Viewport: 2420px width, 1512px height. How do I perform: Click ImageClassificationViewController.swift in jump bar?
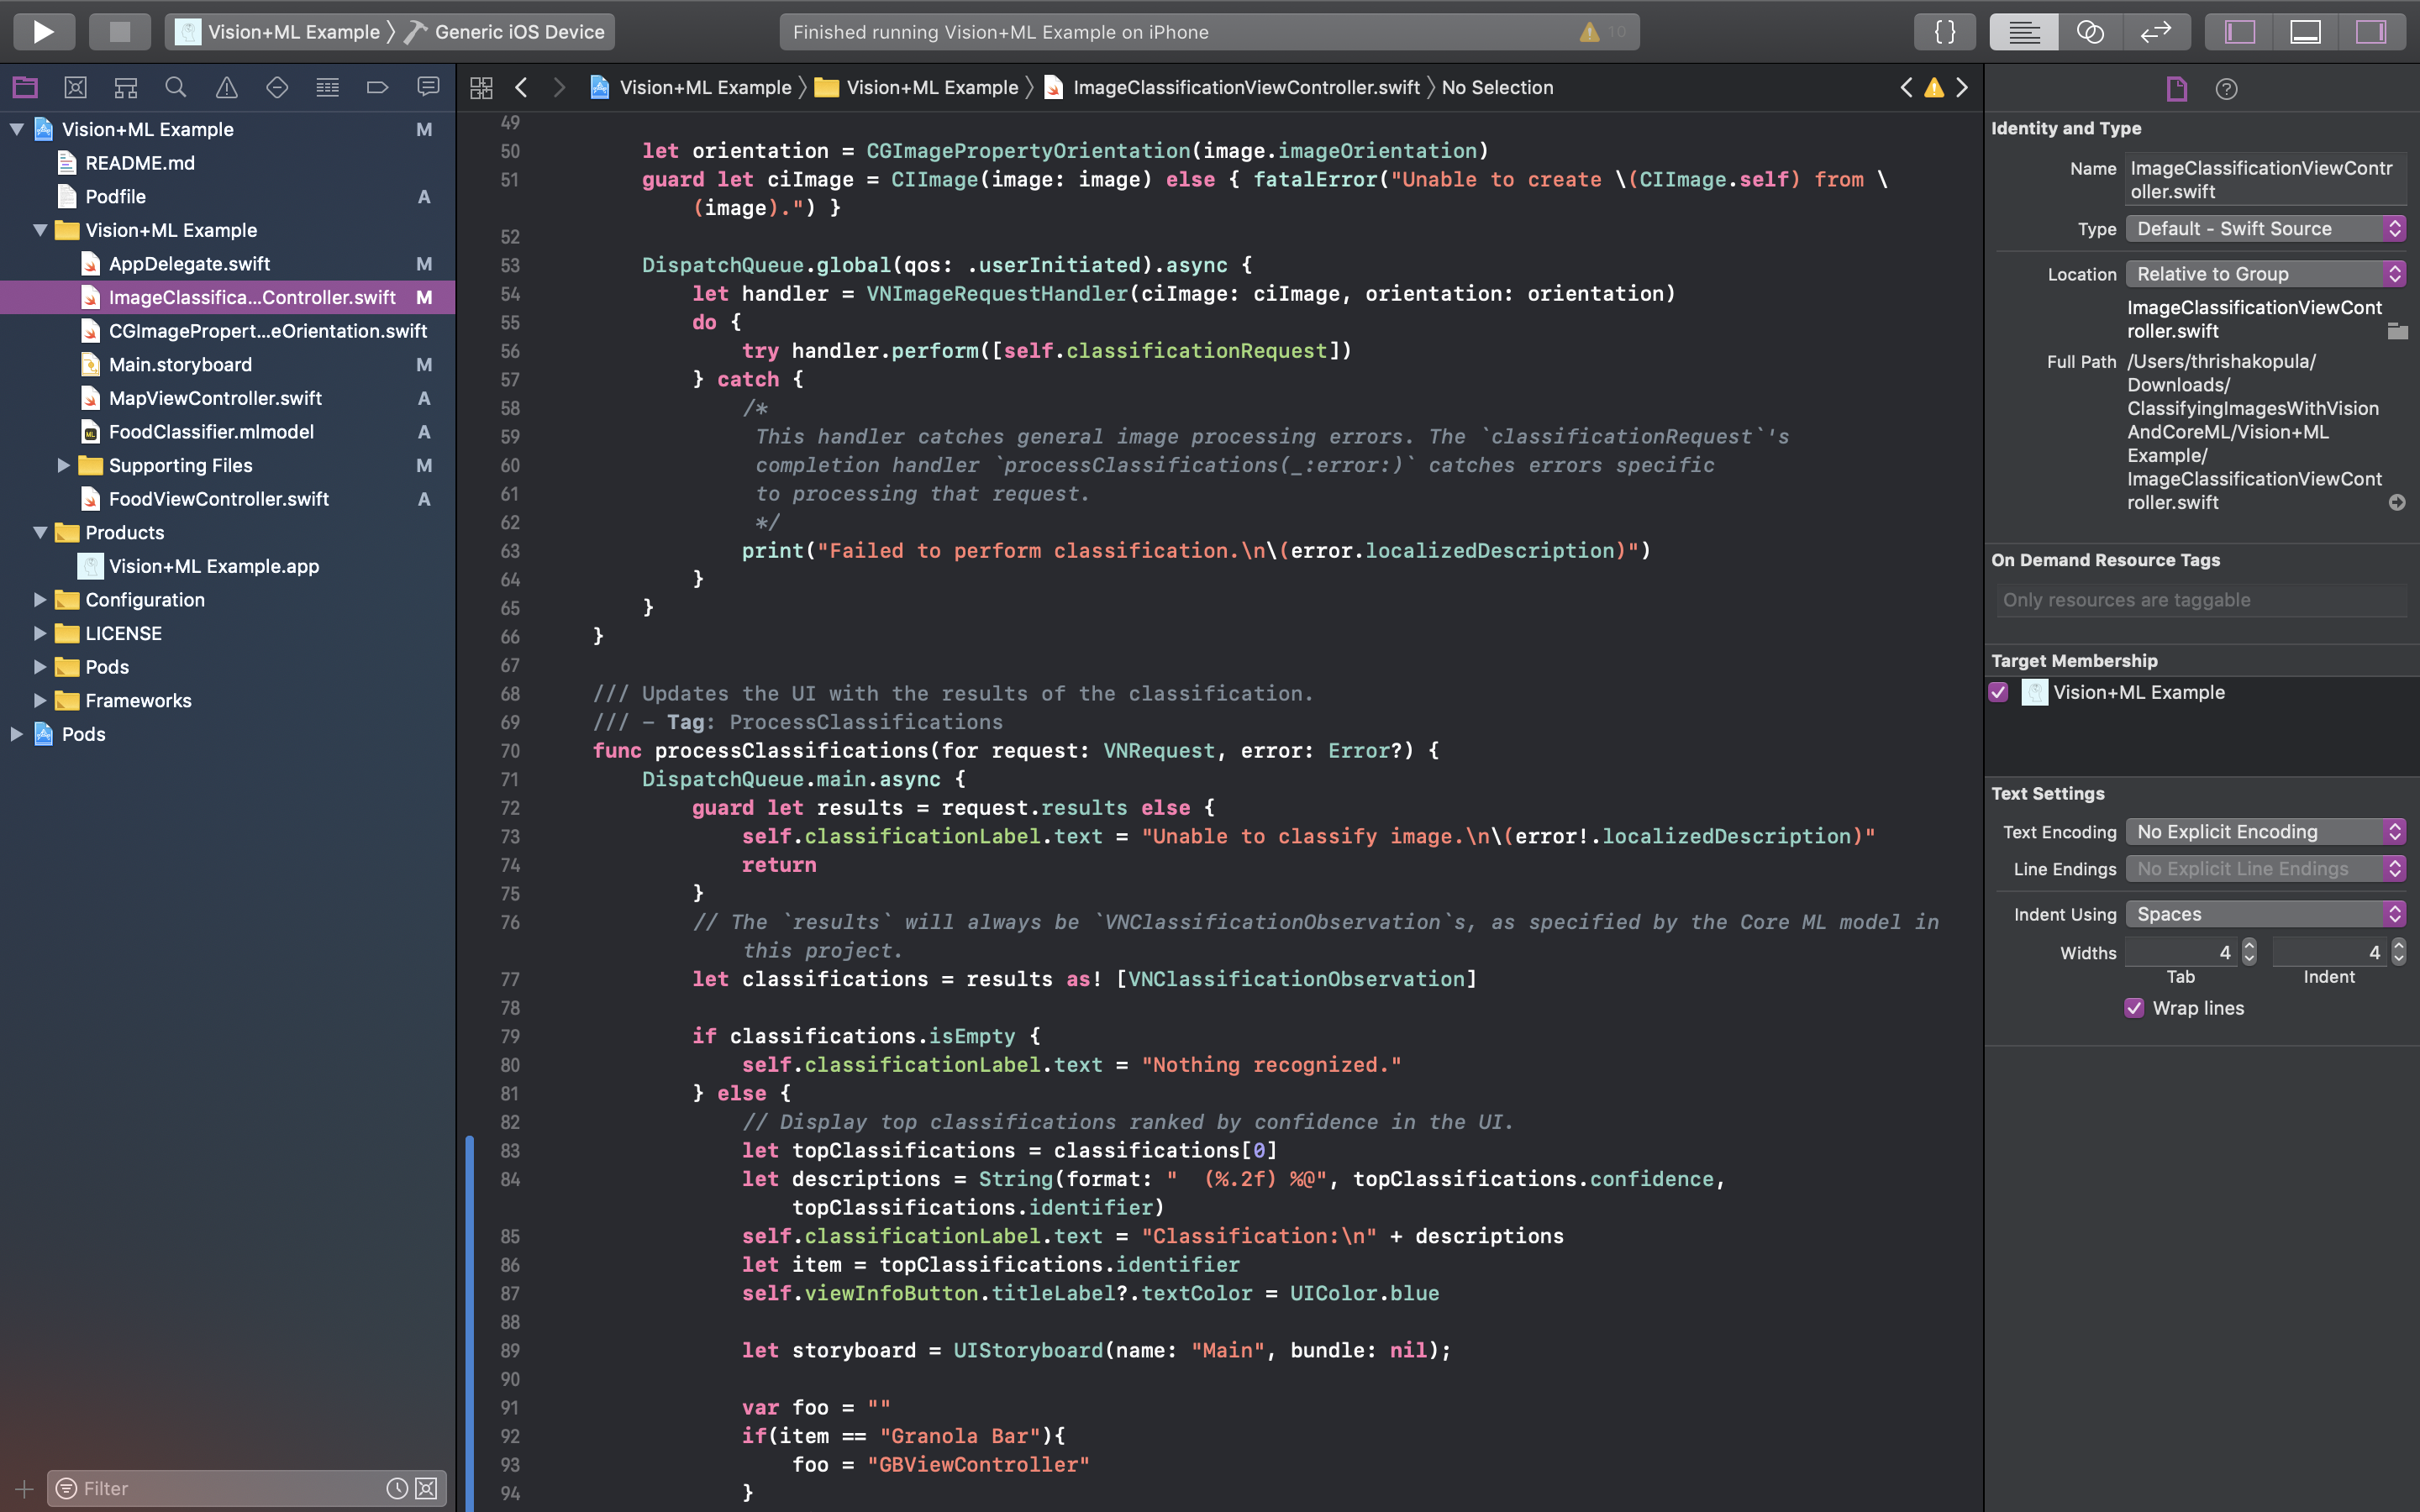pyautogui.click(x=1245, y=88)
